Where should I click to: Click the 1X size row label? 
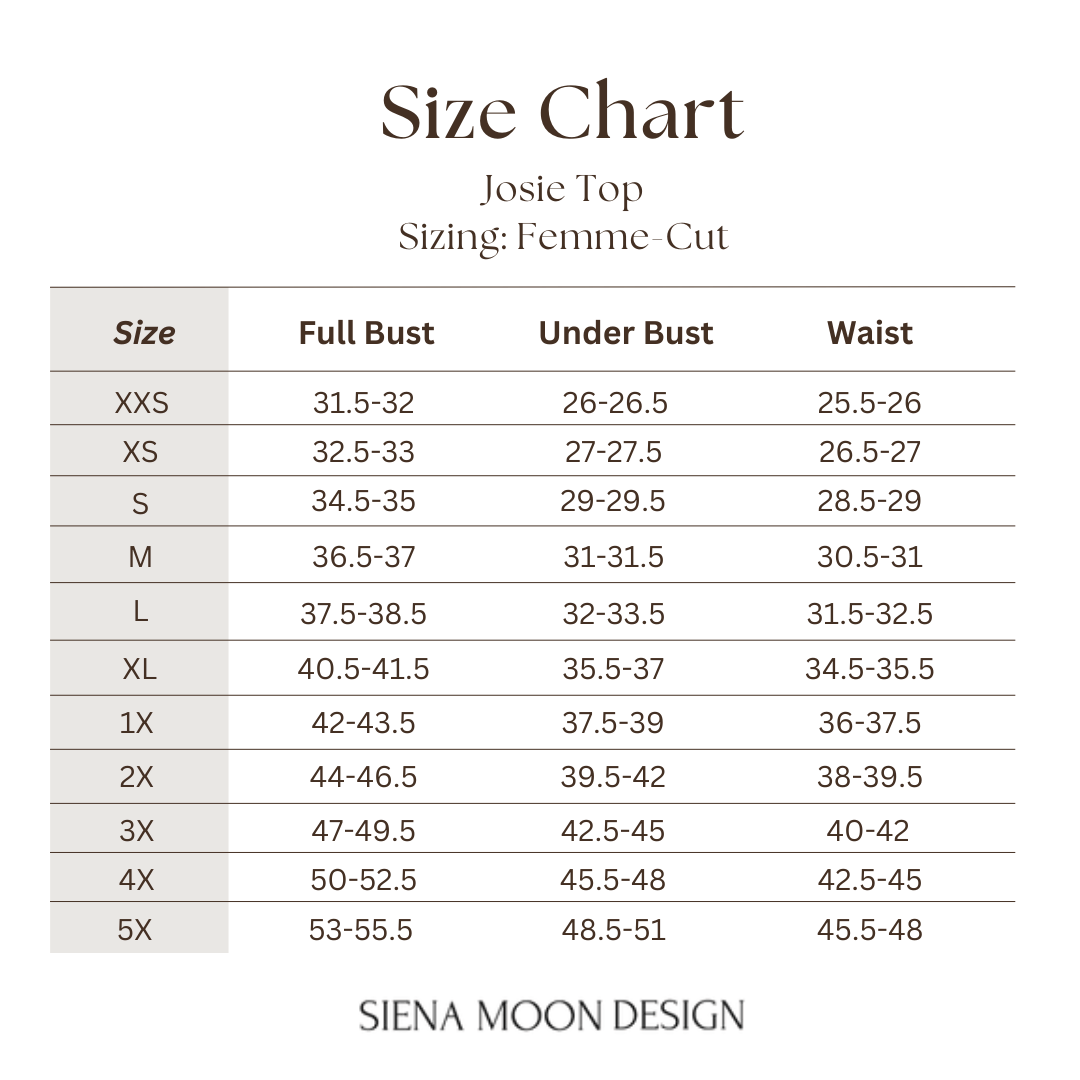coord(137,723)
